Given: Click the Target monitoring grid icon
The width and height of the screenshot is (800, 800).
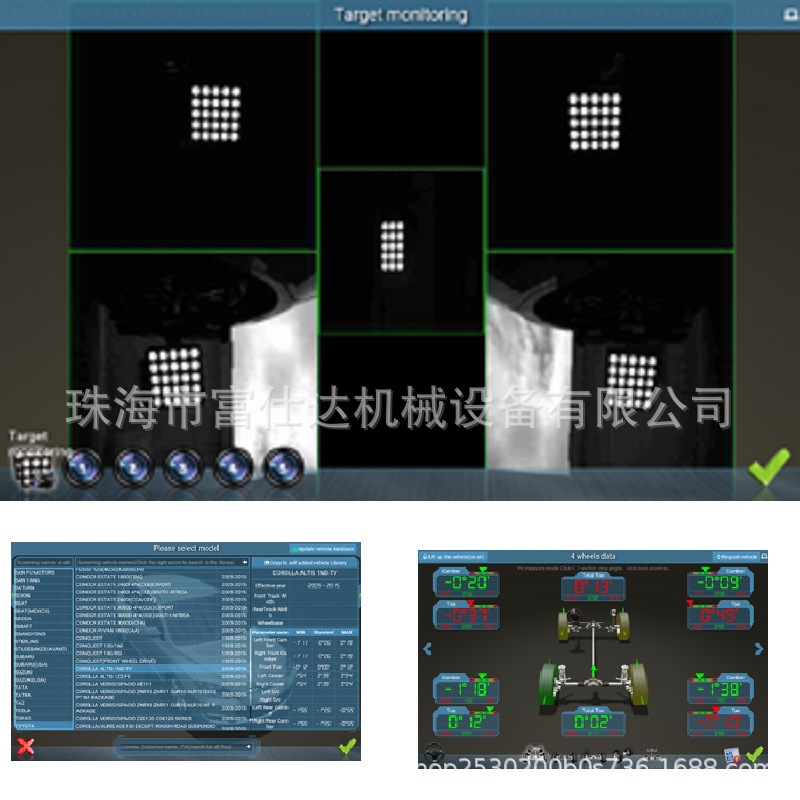Looking at the screenshot, I should point(33,471).
